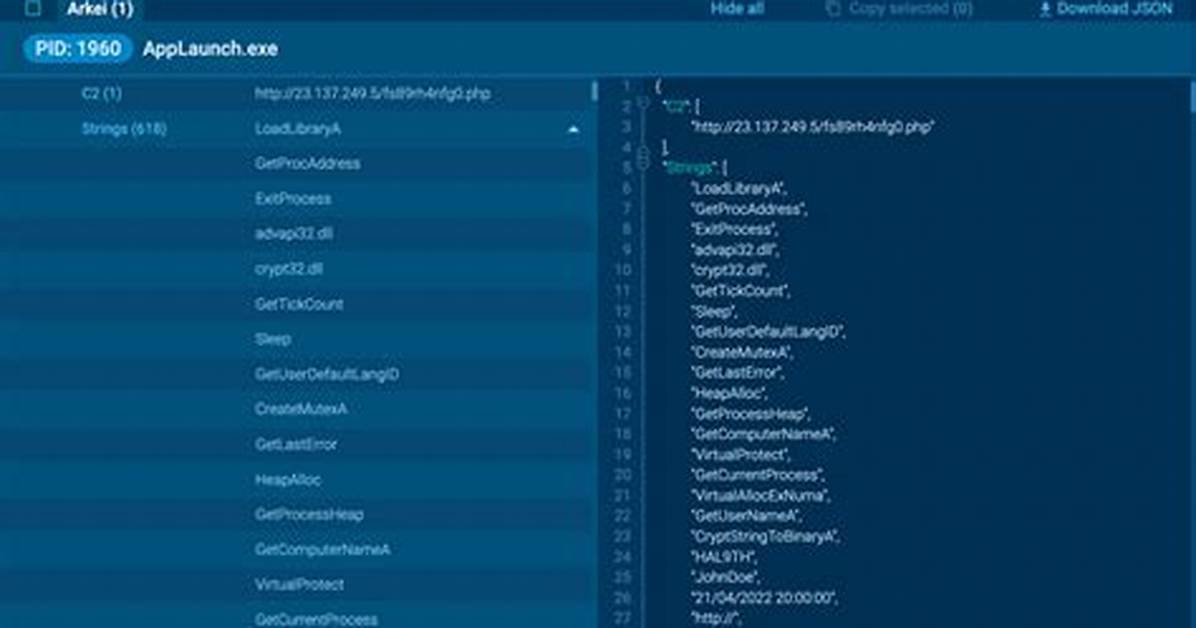Click "JohnDoe" in the JSON viewer
This screenshot has width=1196, height=628.
(x=725, y=578)
